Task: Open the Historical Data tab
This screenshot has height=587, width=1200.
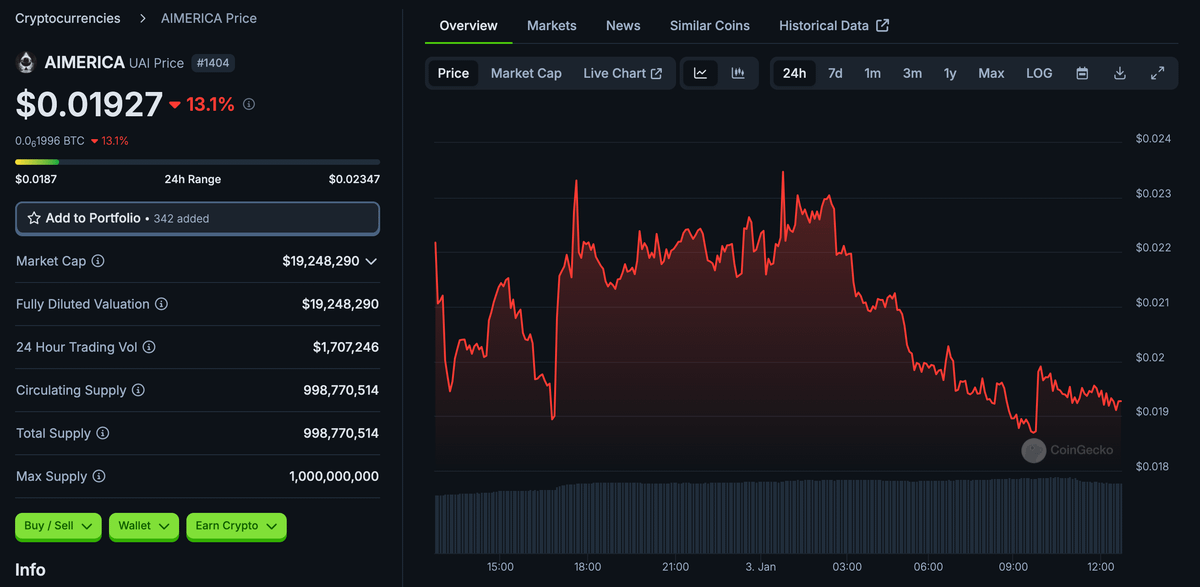Action: click(x=834, y=25)
